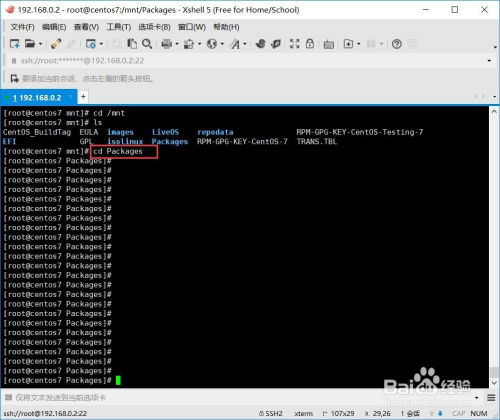This screenshot has height=420, width=500.
Task: Open the Help question mark icon
Action: (397, 44)
